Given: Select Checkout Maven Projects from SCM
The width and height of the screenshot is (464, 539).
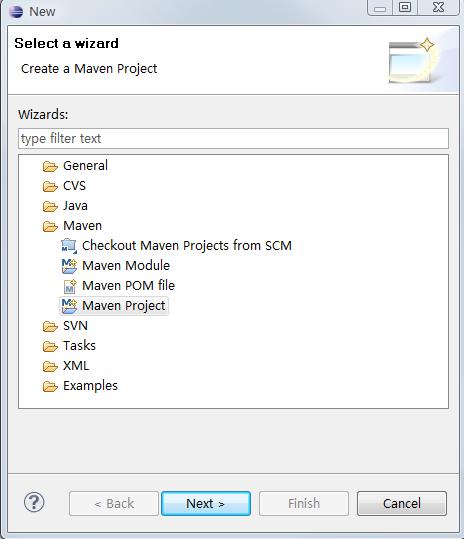Looking at the screenshot, I should coord(187,245).
